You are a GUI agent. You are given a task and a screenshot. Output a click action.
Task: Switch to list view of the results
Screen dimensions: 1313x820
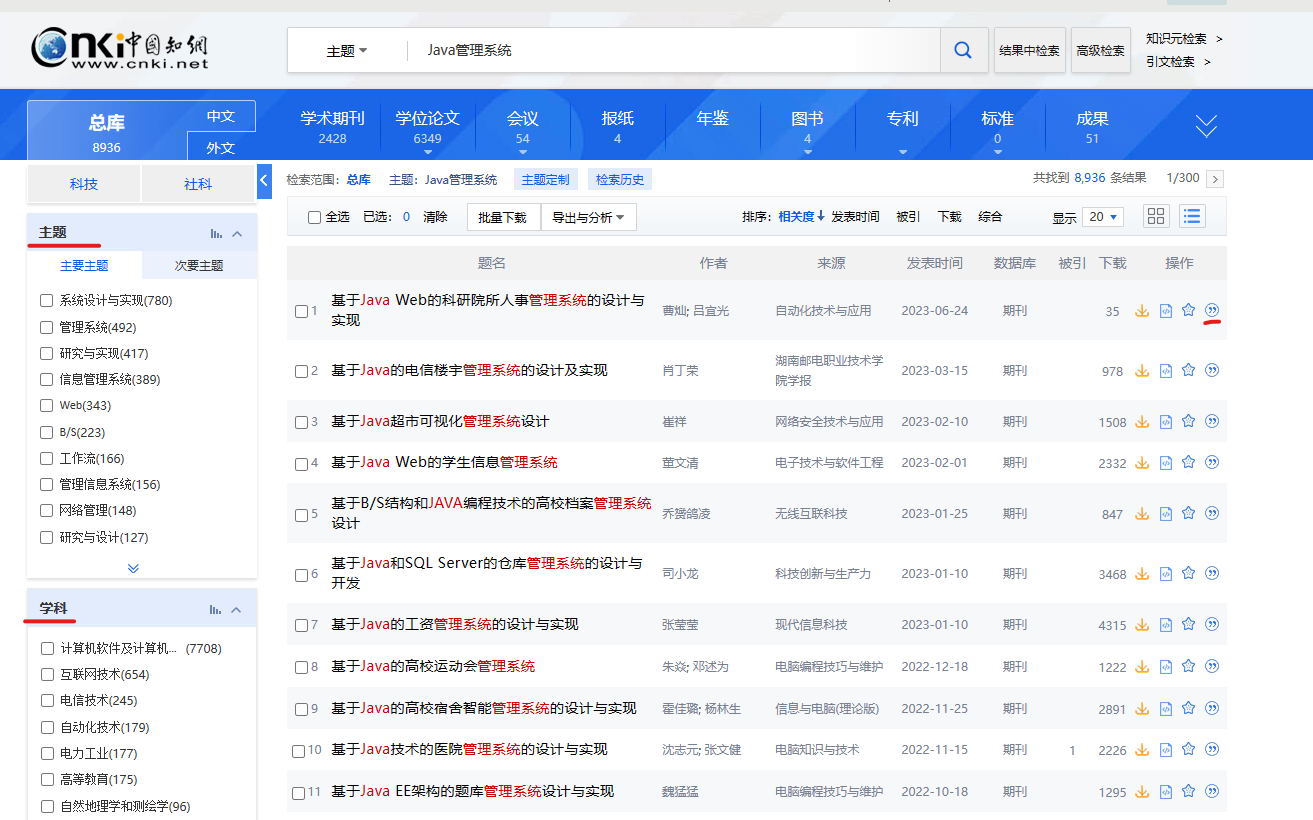tap(1191, 216)
